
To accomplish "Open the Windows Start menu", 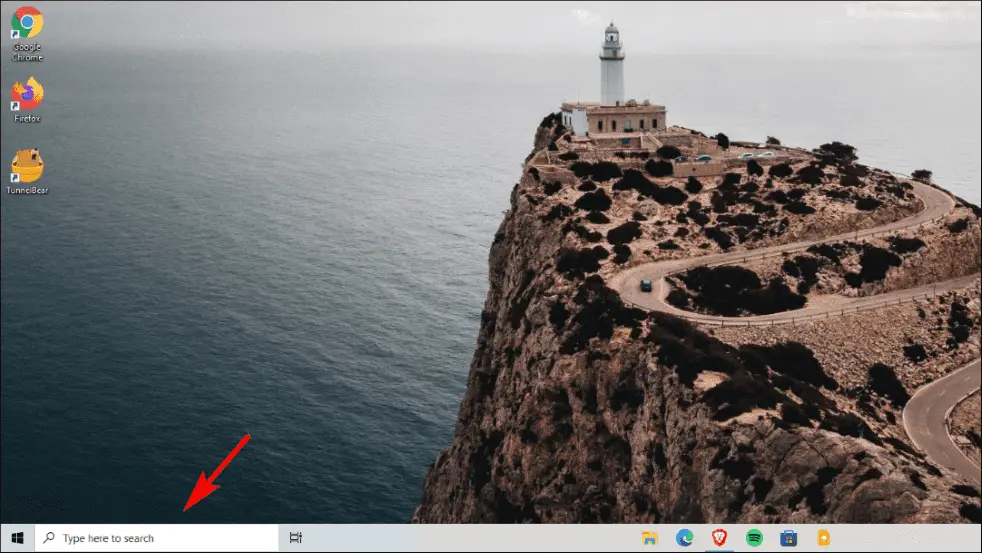I will tap(18, 538).
